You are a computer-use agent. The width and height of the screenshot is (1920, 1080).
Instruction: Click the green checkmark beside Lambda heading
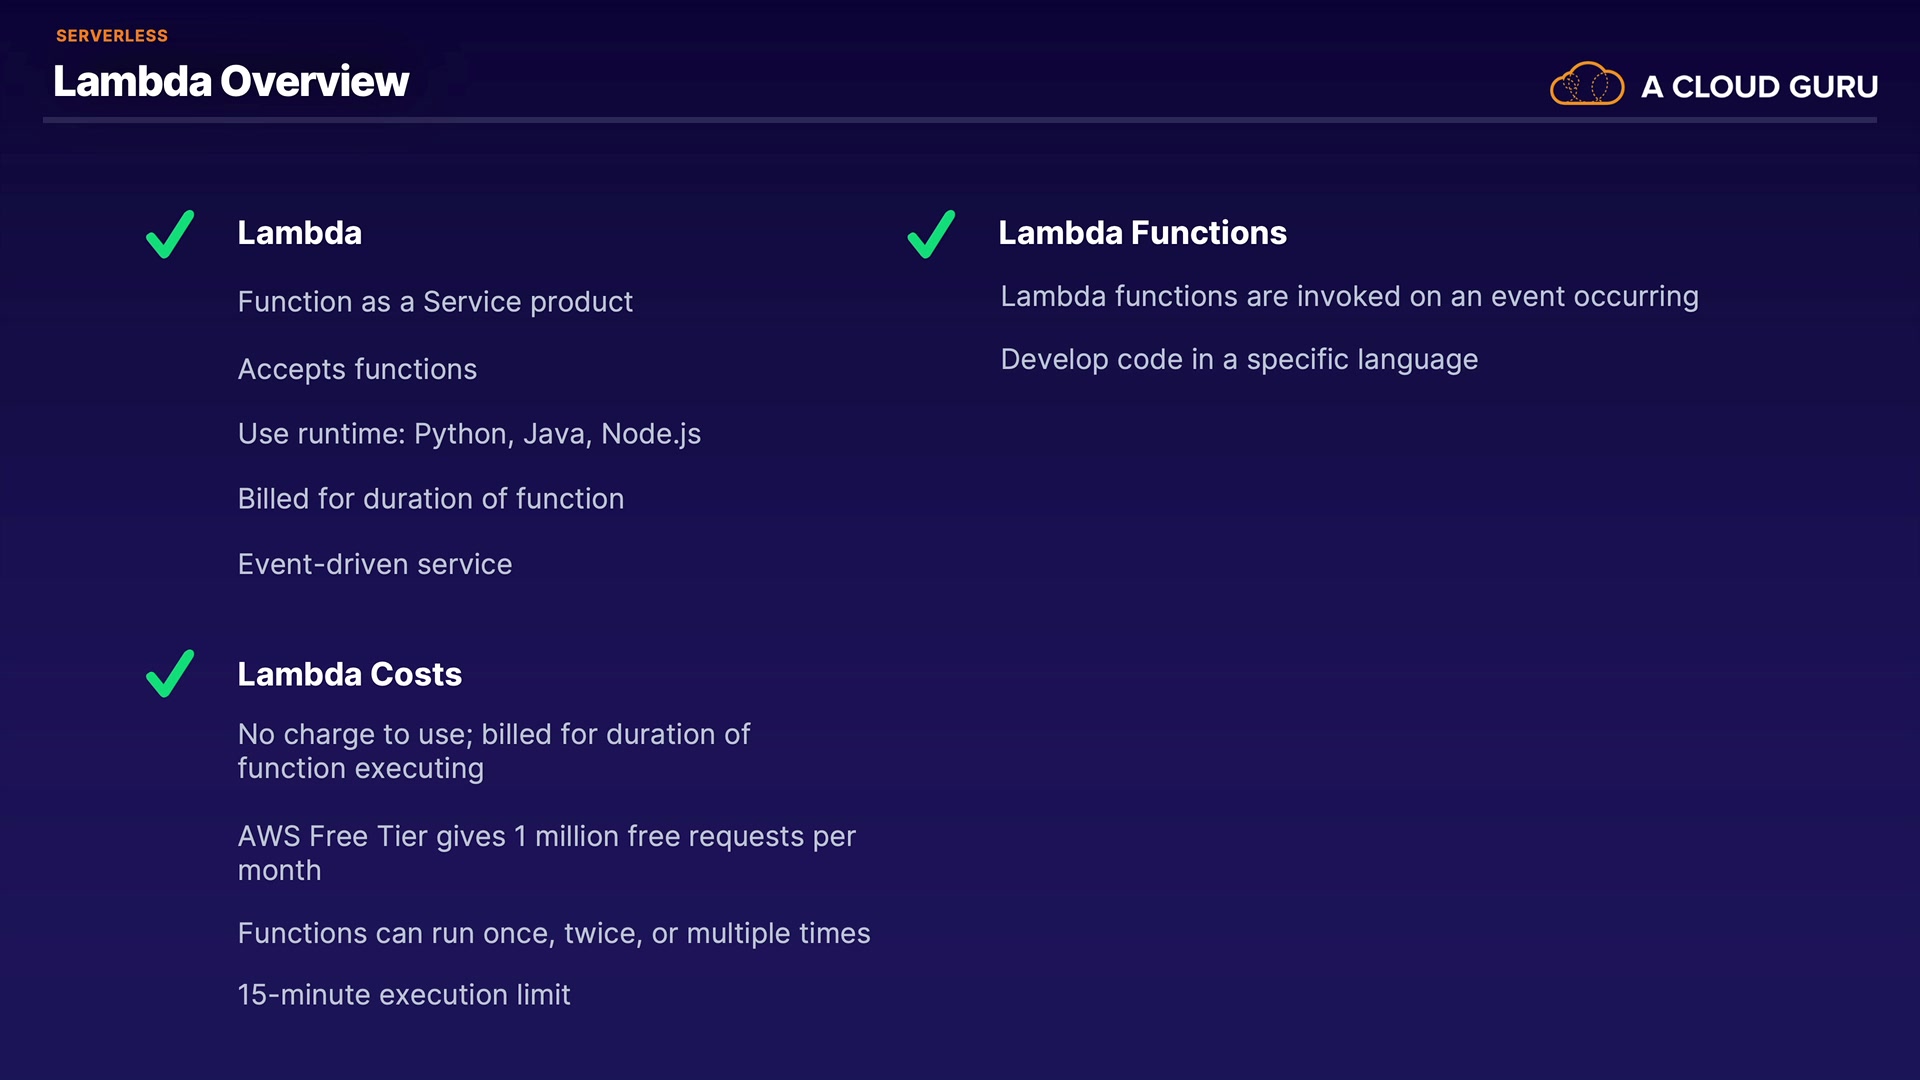(170, 235)
